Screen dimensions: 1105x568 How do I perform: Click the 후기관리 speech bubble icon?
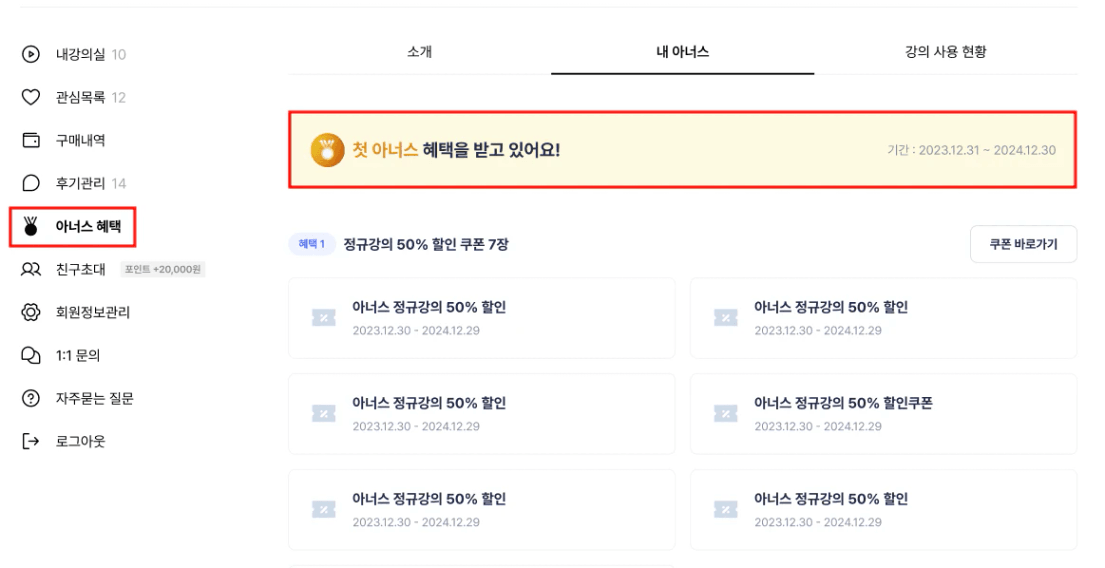point(31,183)
